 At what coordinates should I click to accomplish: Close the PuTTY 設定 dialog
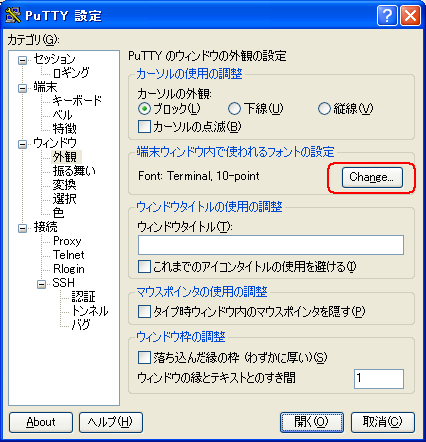[x=410, y=15]
